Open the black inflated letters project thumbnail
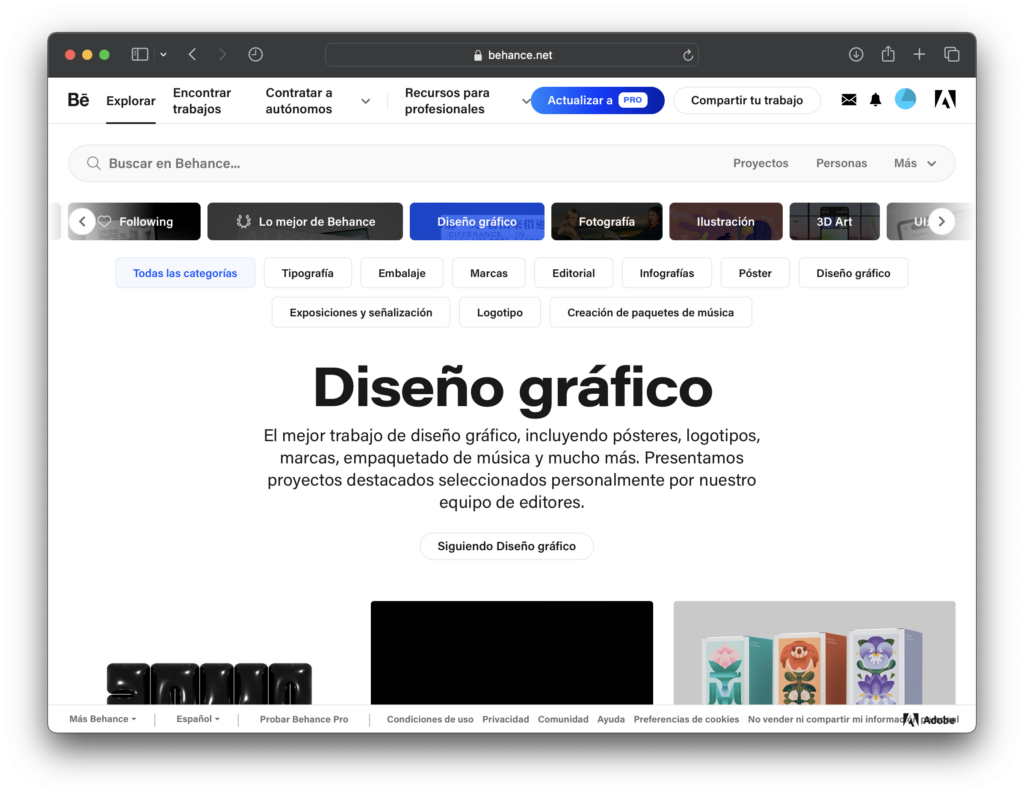The image size is (1024, 796). pyautogui.click(x=209, y=653)
